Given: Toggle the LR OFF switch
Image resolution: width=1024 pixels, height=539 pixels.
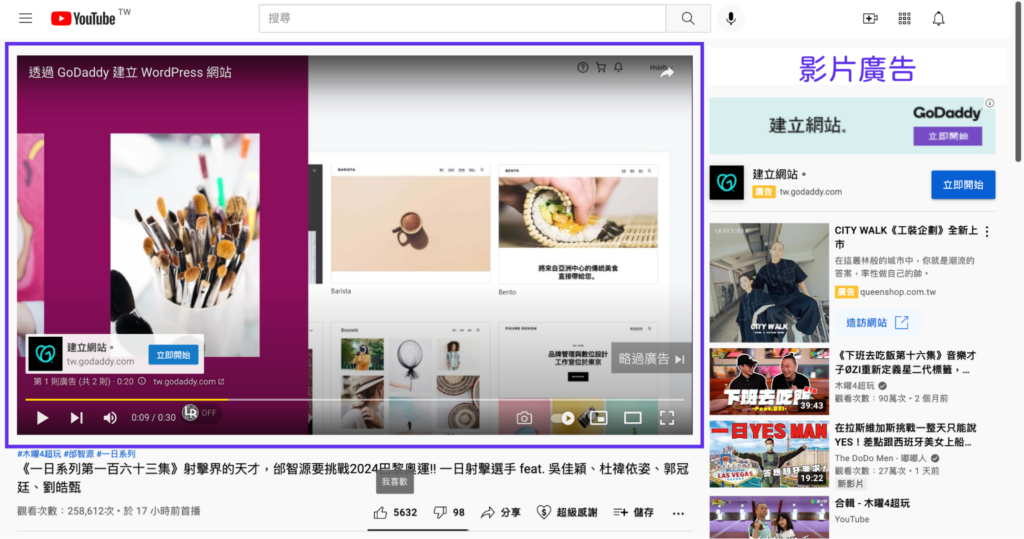Looking at the screenshot, I should coord(200,413).
